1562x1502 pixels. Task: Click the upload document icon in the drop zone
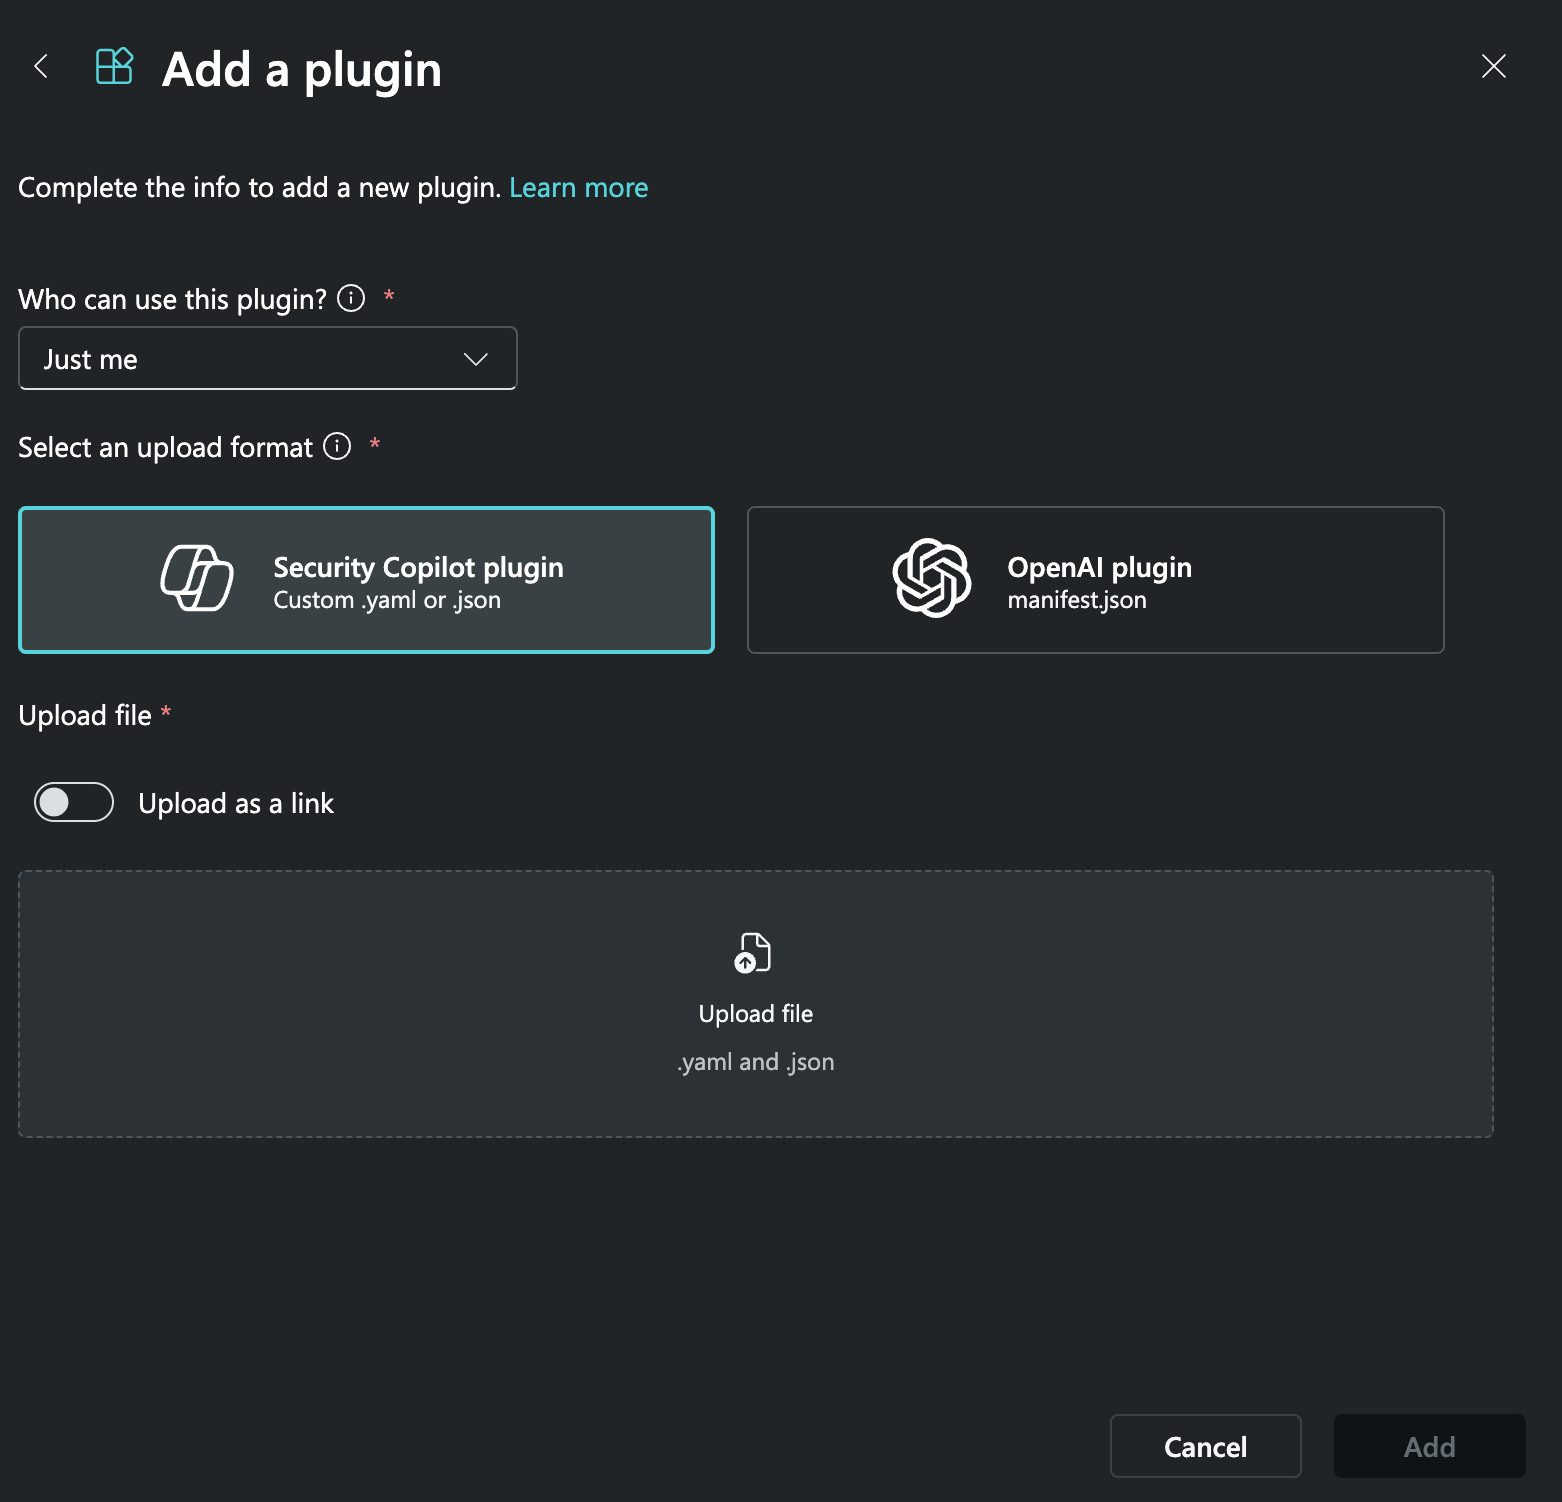[753, 953]
